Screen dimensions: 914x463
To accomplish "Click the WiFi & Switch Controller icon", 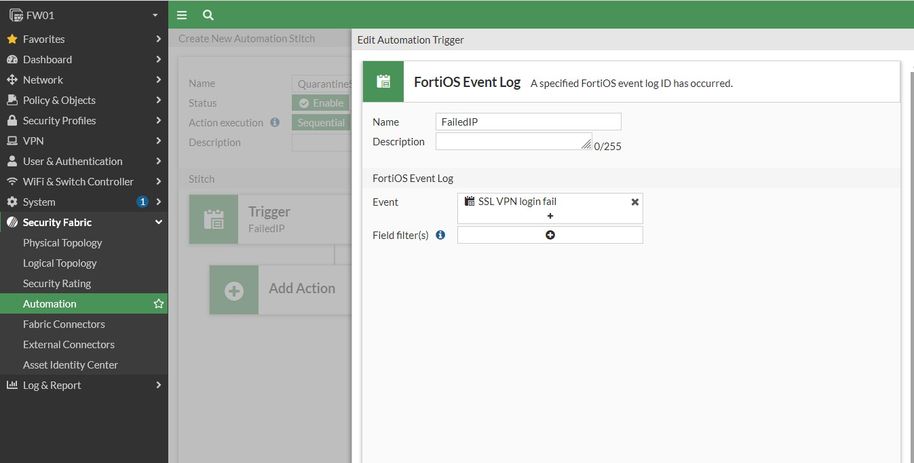I will pos(12,182).
